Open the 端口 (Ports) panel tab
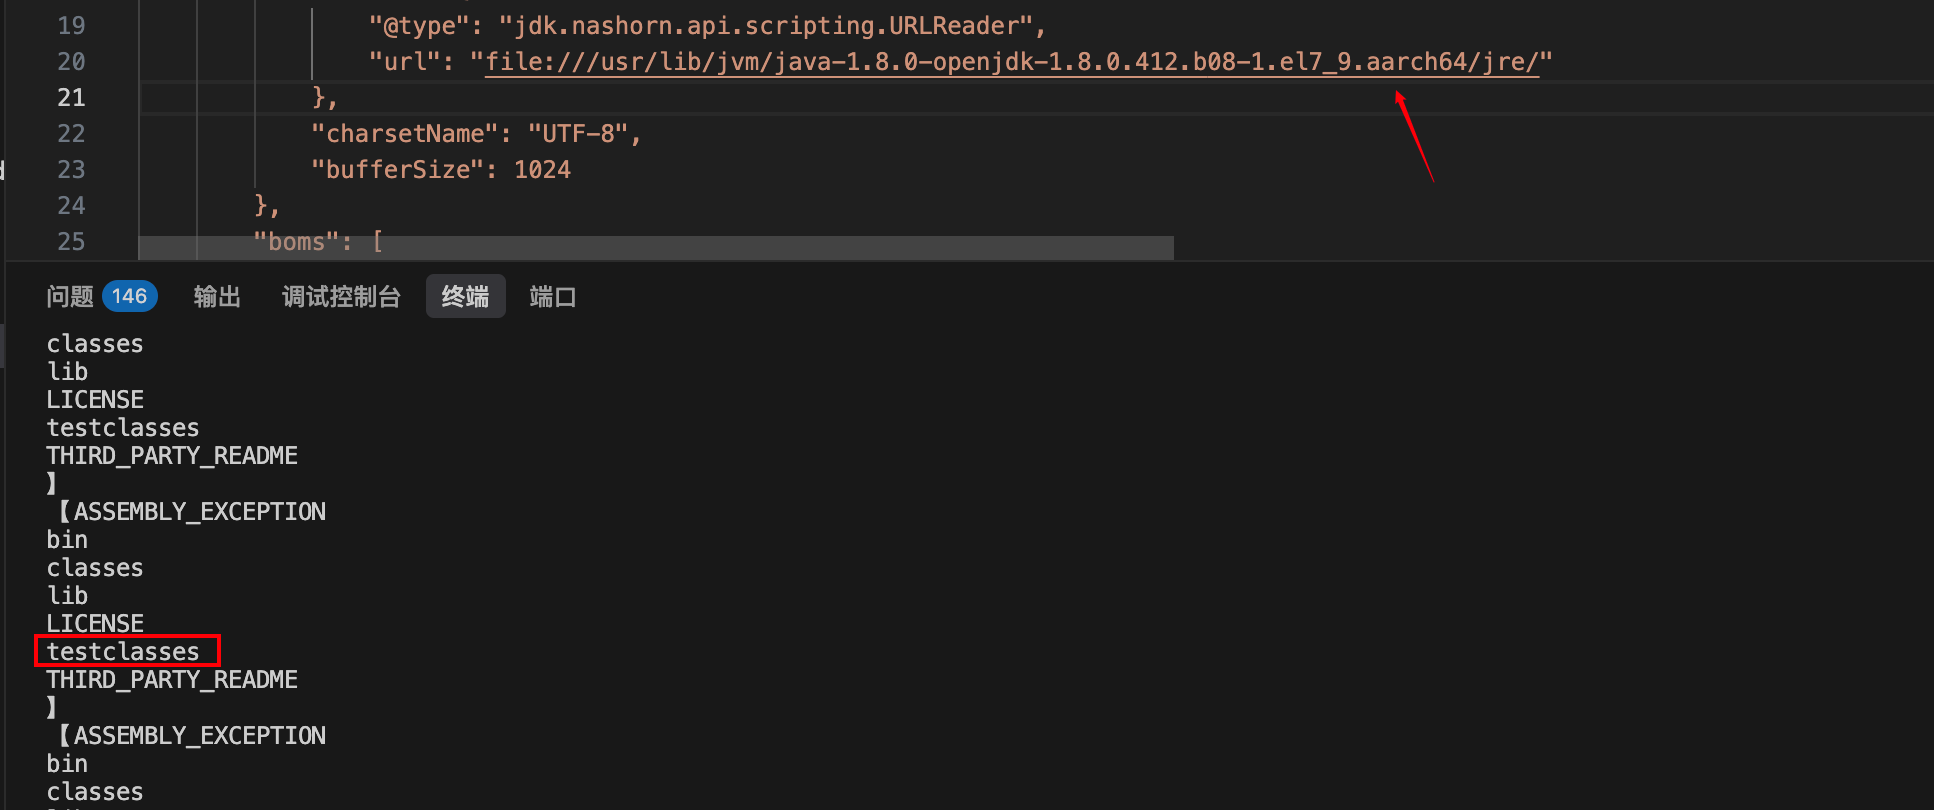1934x810 pixels. point(551,296)
